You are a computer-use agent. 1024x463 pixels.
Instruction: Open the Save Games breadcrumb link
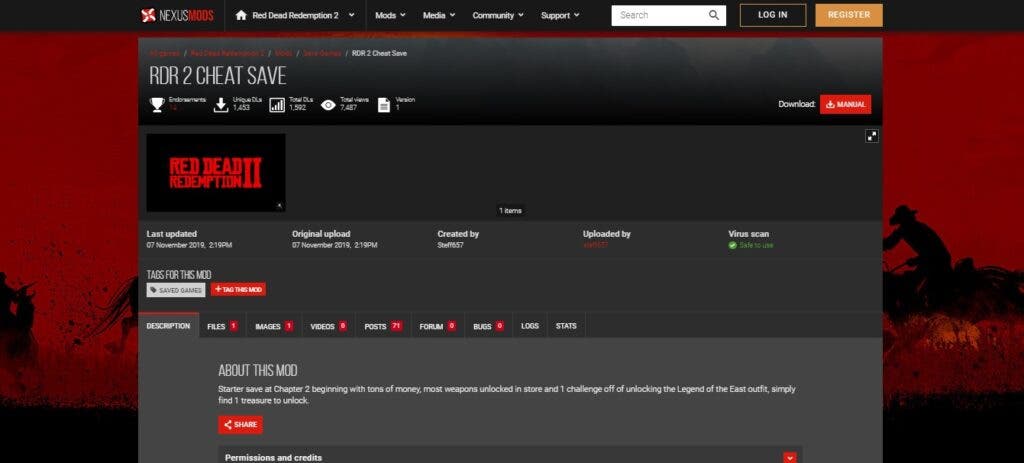pos(322,53)
